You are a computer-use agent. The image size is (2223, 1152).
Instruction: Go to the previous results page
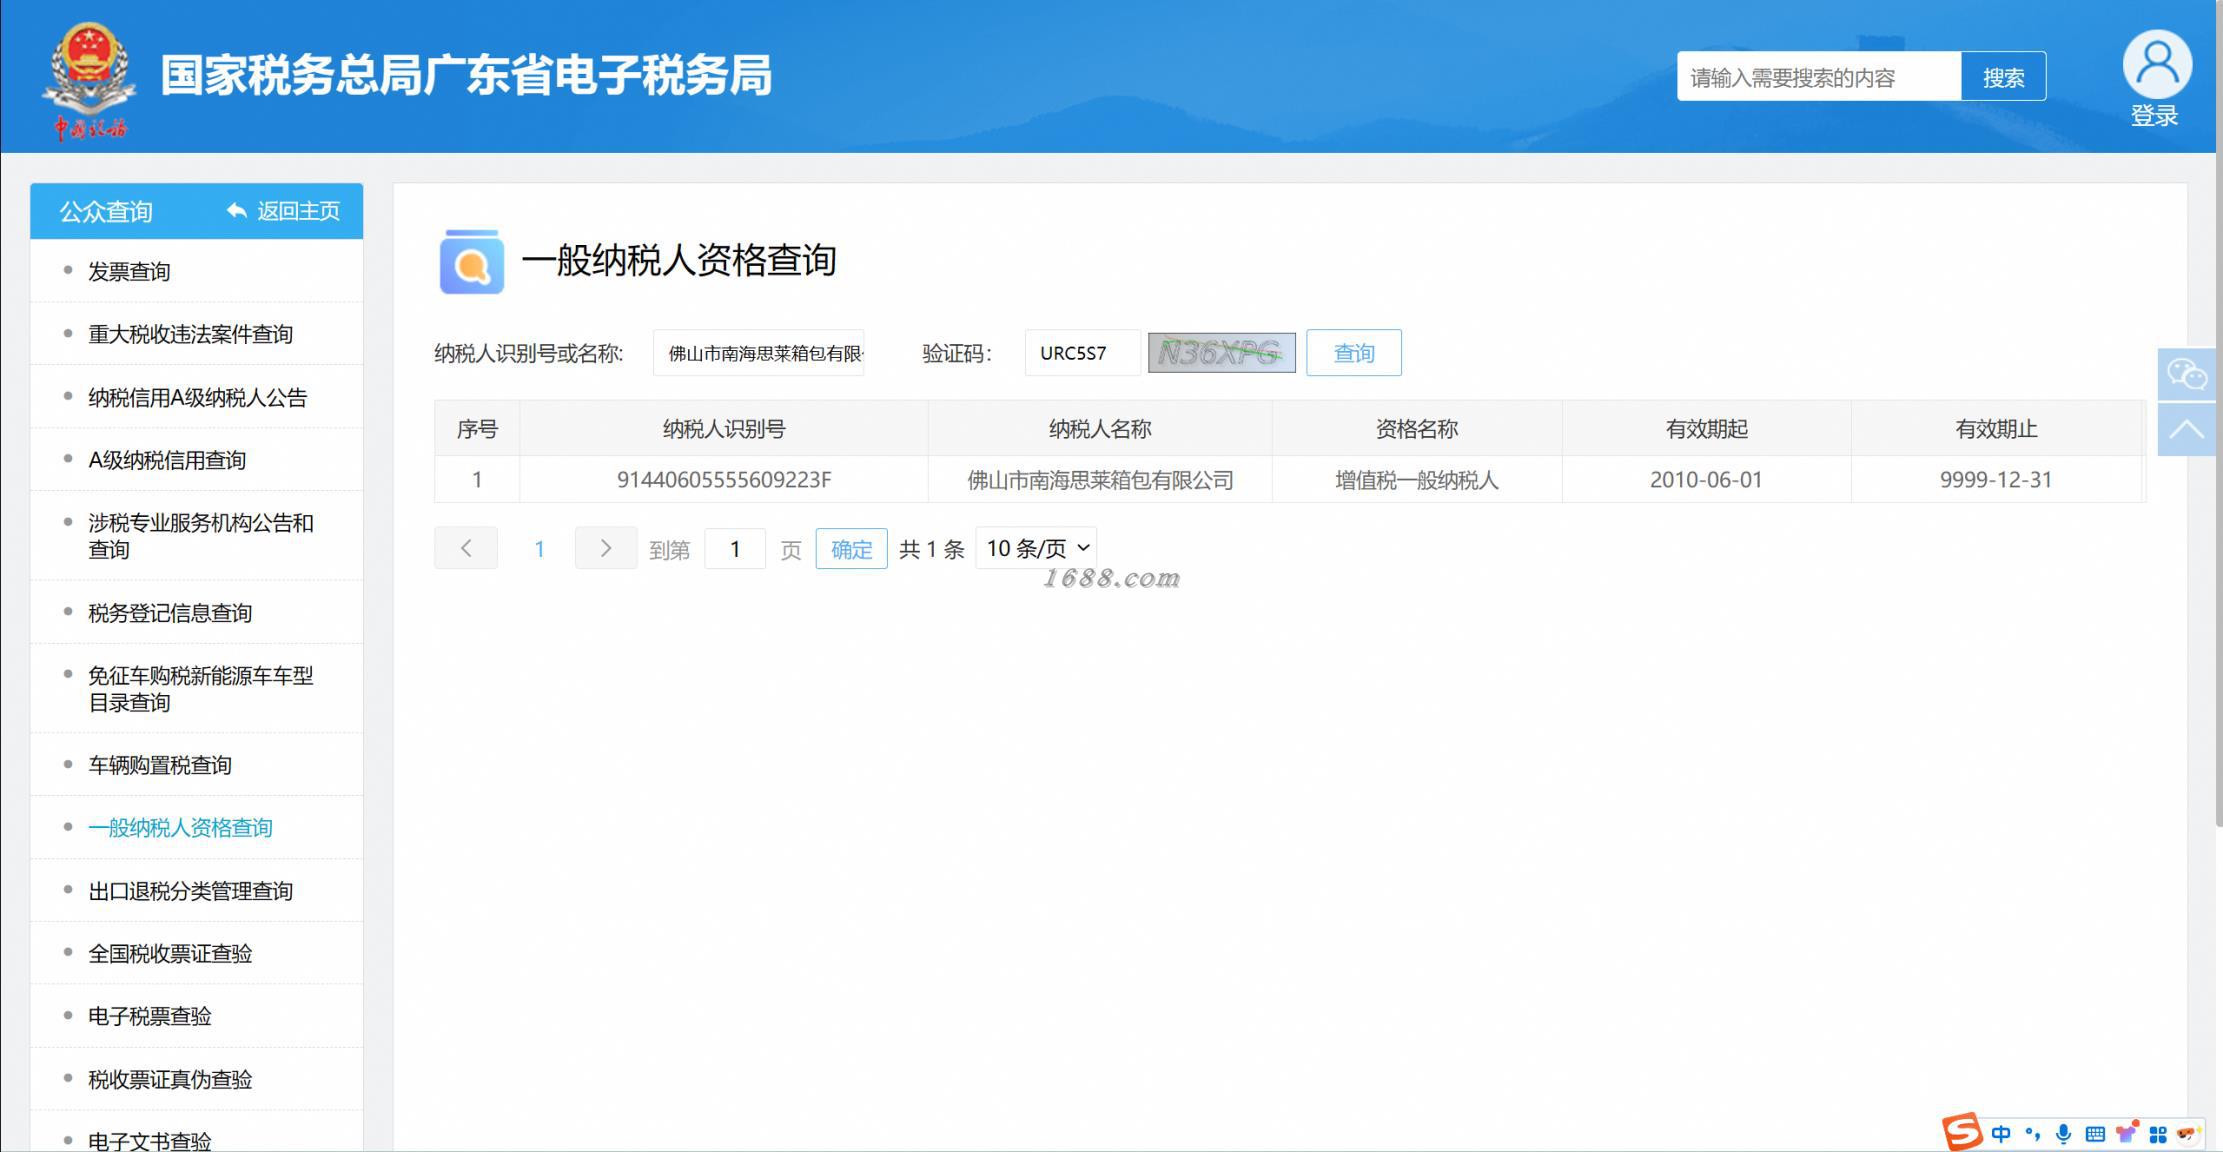(x=466, y=548)
